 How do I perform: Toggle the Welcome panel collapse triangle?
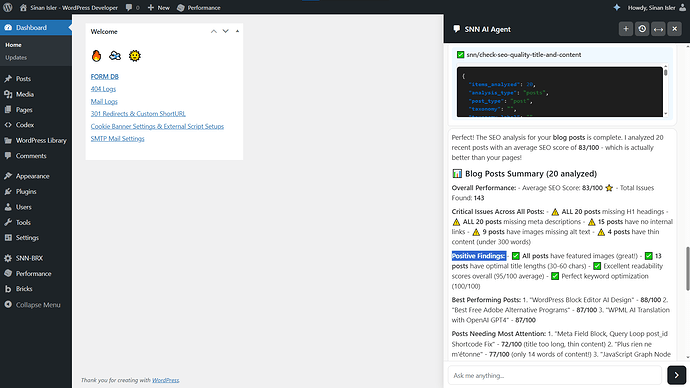[237, 31]
